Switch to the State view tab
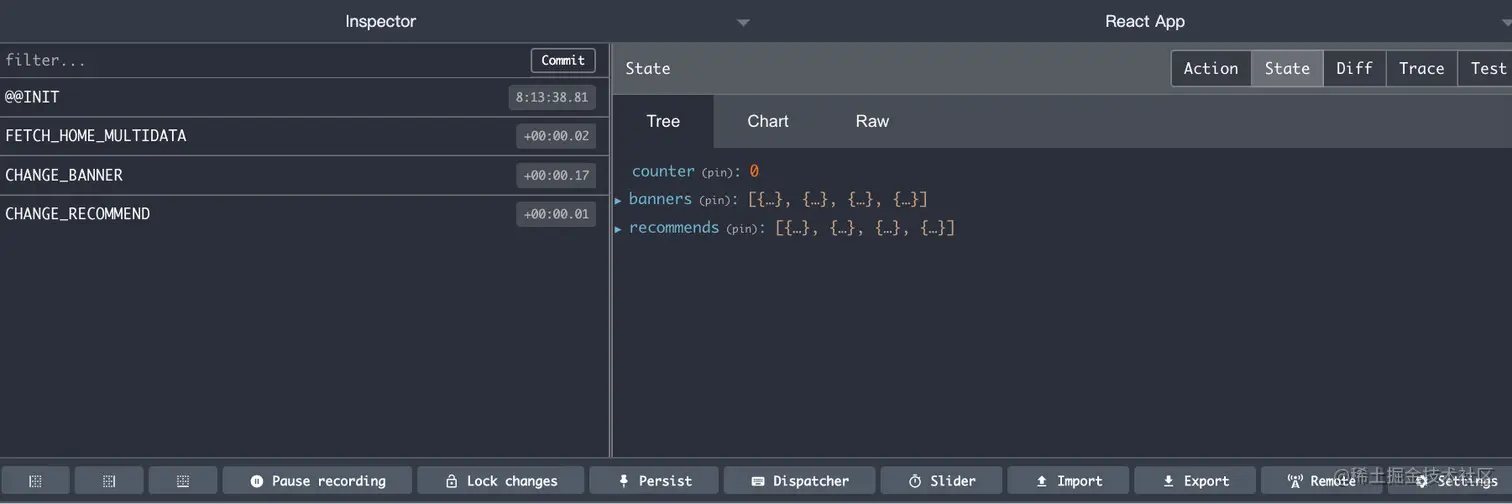The height and width of the screenshot is (504, 1512). coord(1287,68)
